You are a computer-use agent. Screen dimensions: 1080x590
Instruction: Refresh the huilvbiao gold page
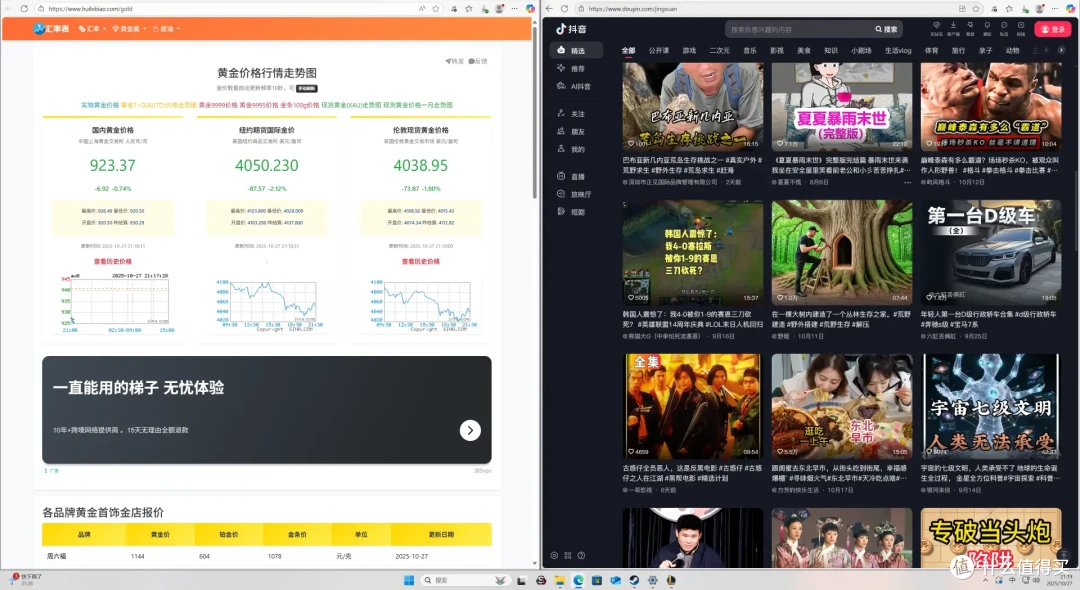pos(24,9)
